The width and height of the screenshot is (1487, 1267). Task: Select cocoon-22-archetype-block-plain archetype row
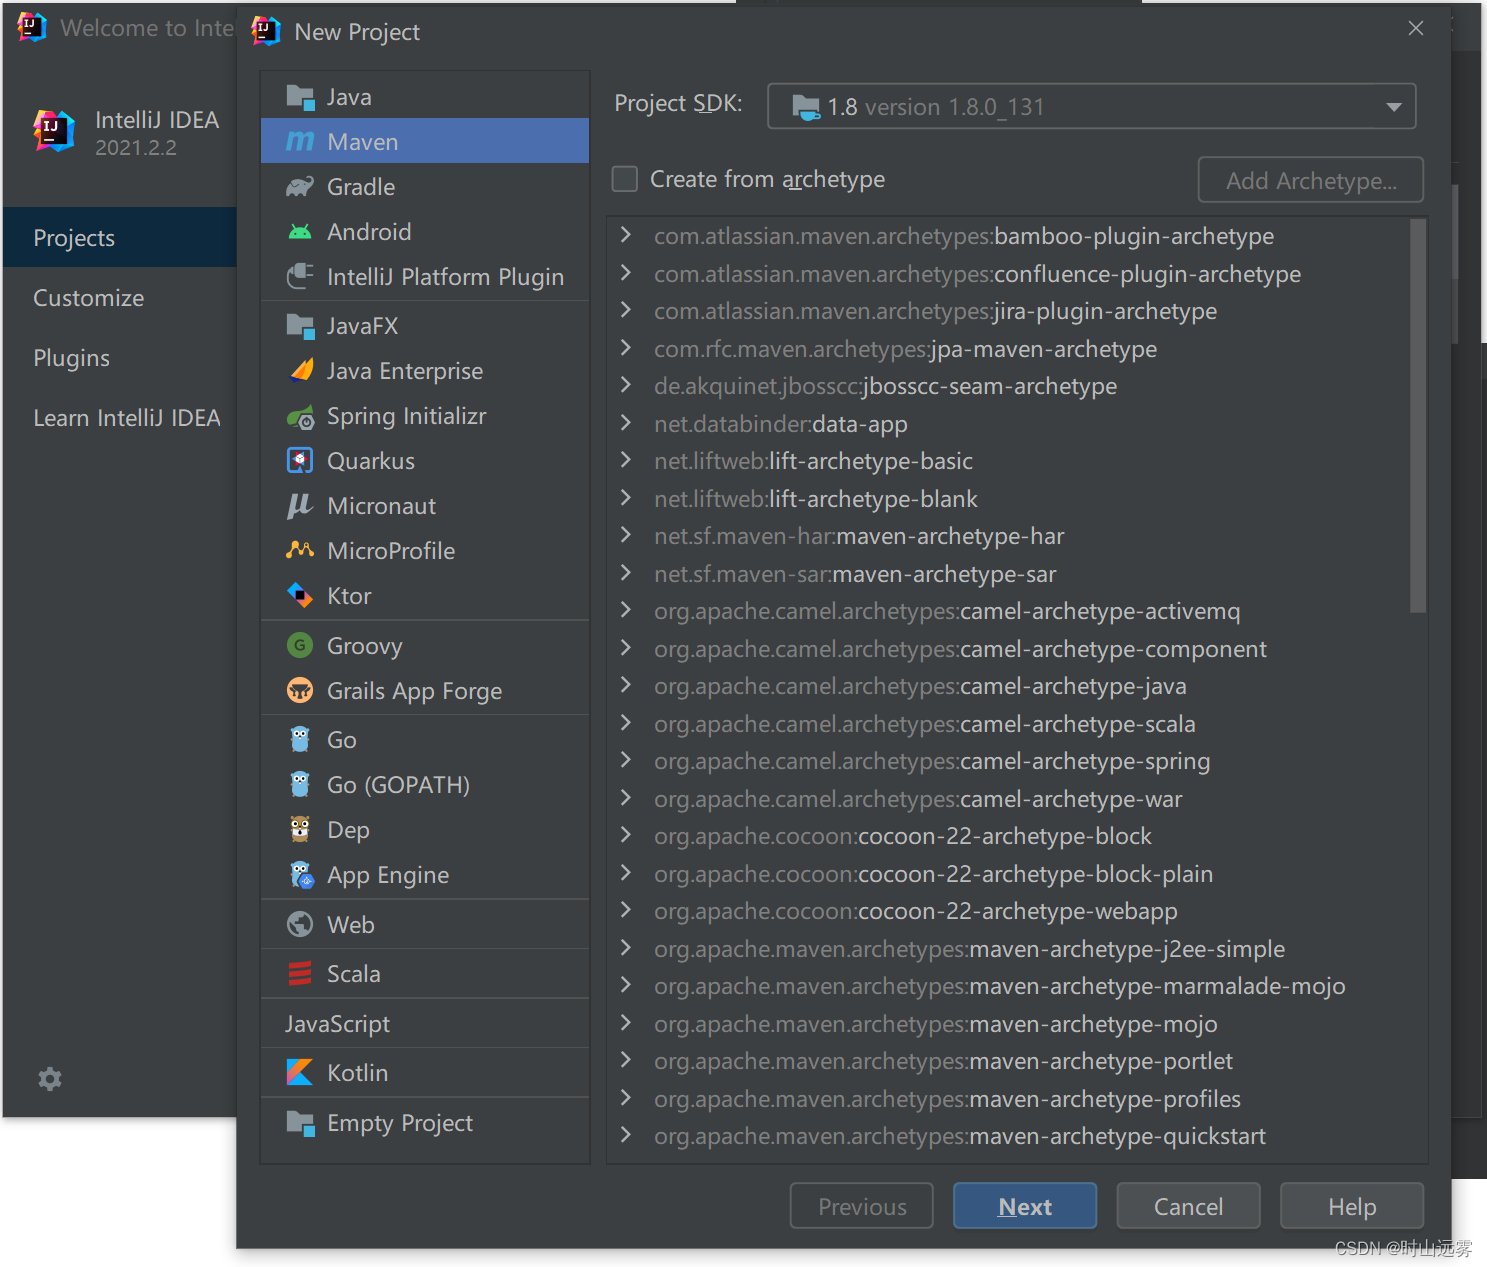click(1008, 874)
